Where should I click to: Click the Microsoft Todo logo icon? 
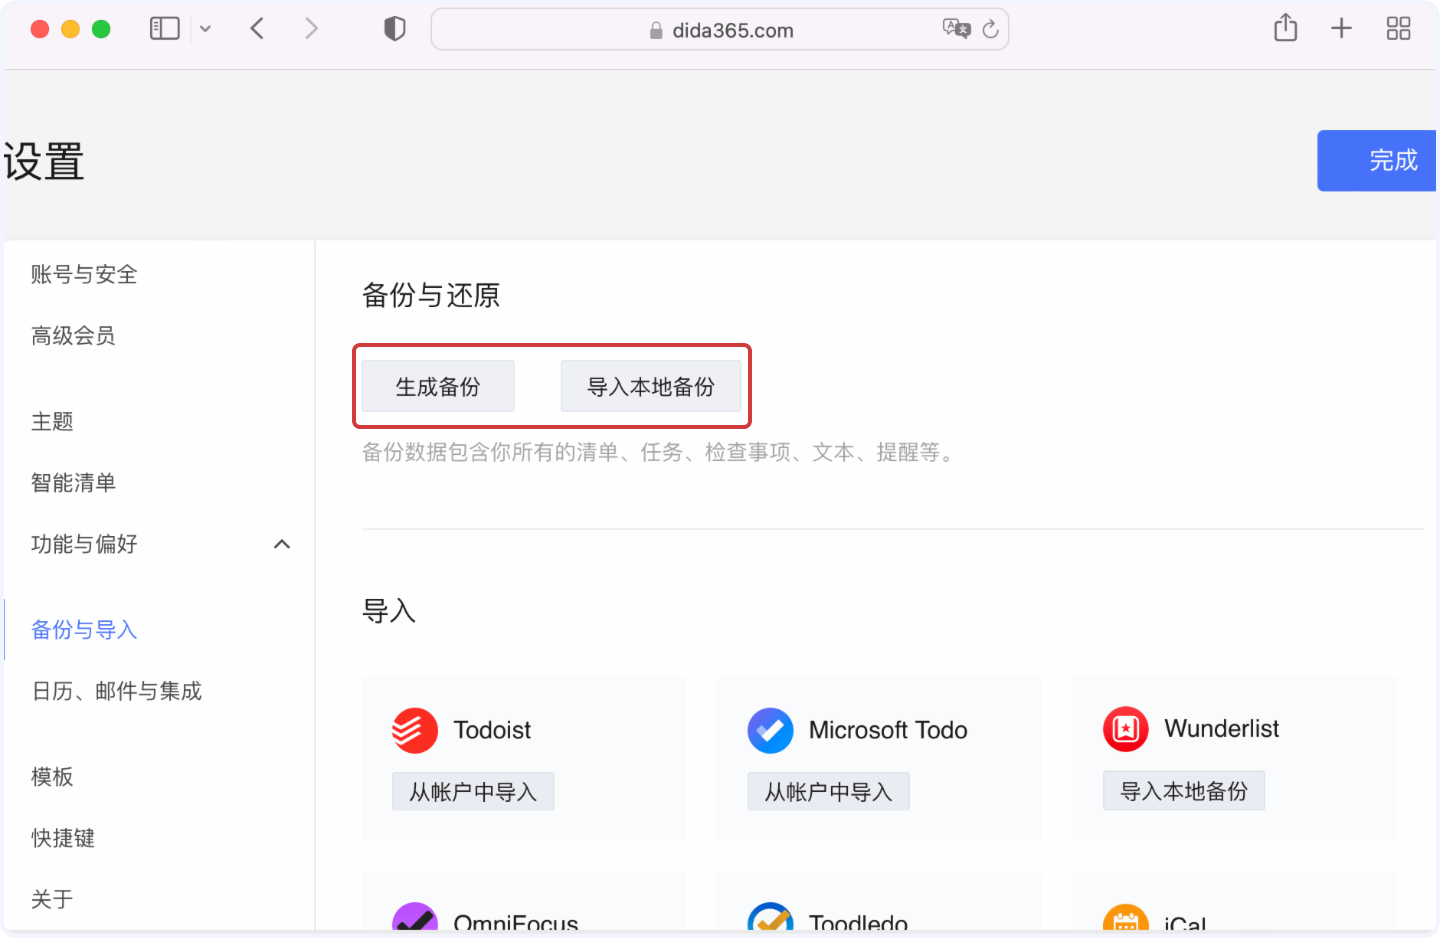click(x=770, y=731)
